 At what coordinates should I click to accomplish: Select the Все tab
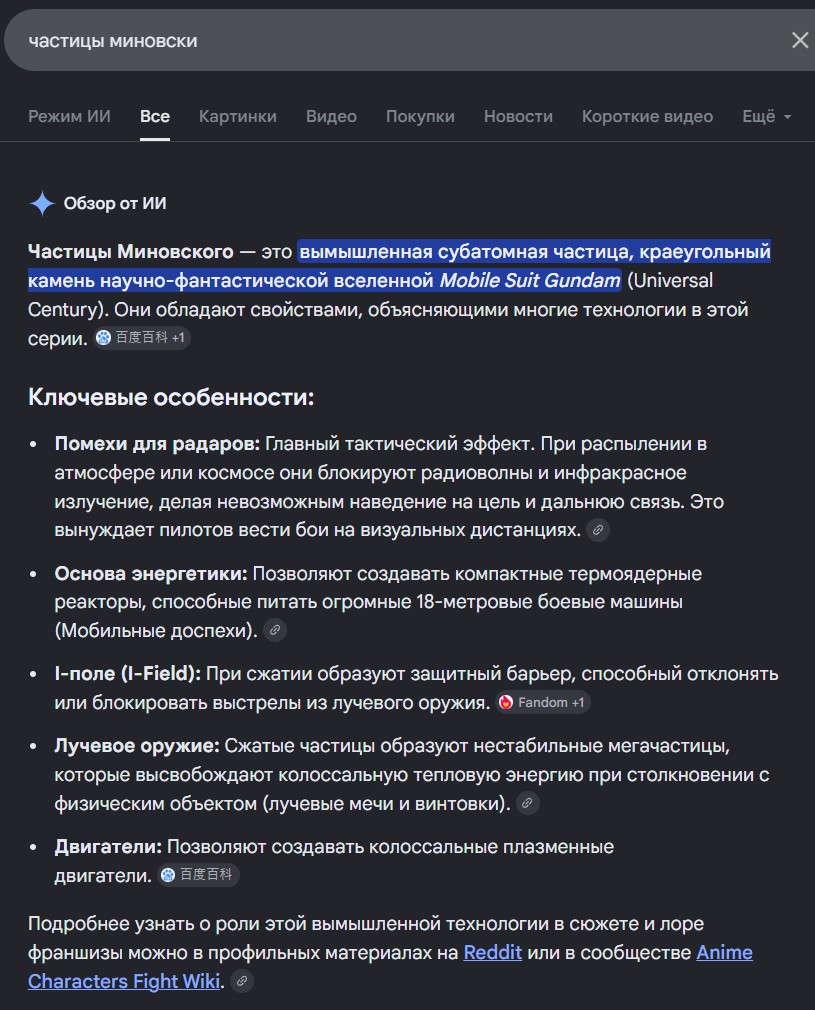click(x=155, y=117)
